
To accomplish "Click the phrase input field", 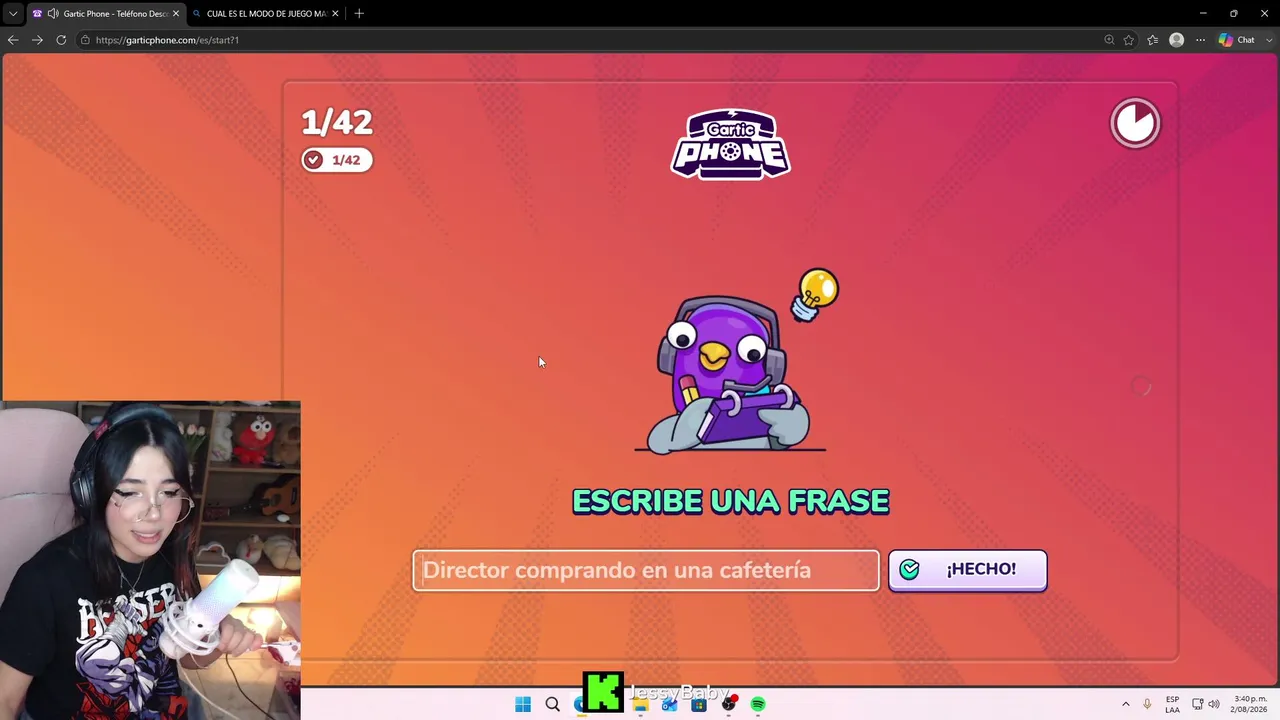I will click(646, 570).
